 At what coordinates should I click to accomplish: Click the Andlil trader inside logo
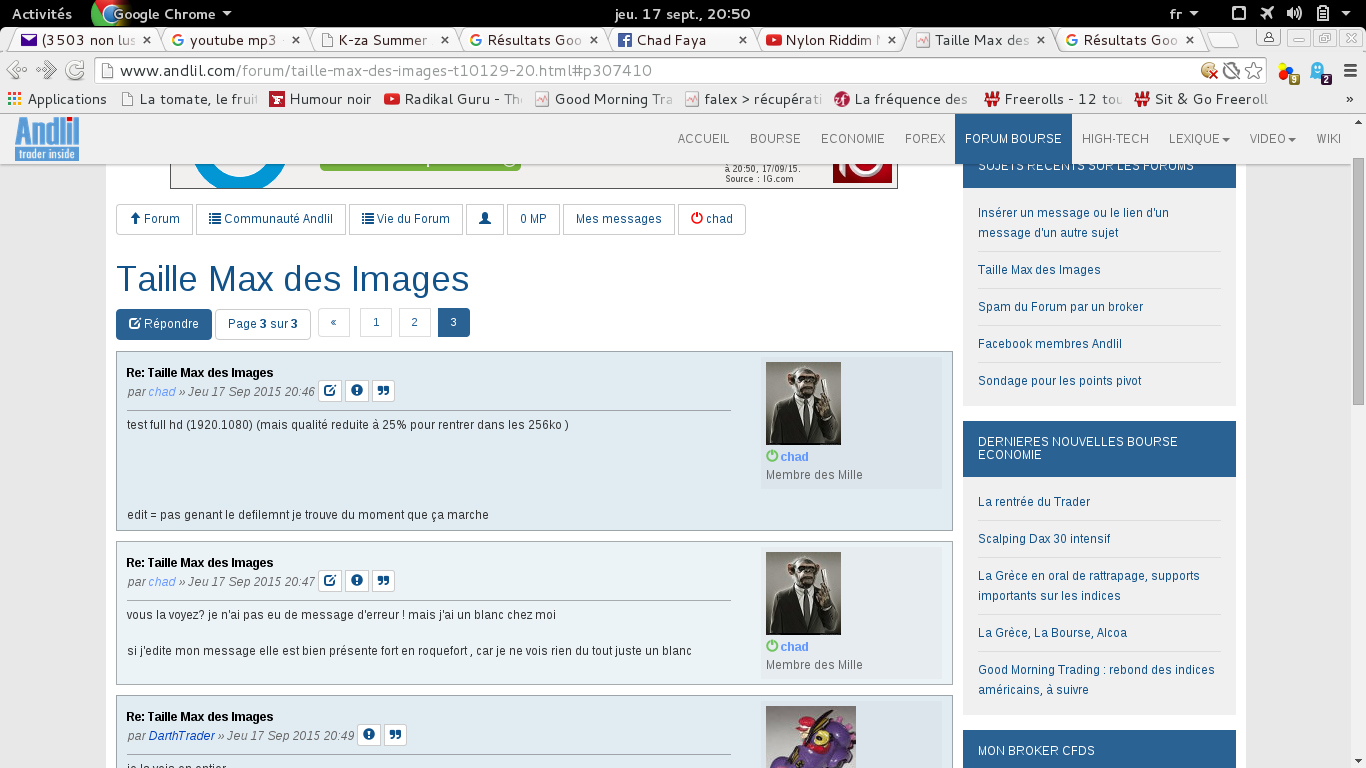pos(47,139)
